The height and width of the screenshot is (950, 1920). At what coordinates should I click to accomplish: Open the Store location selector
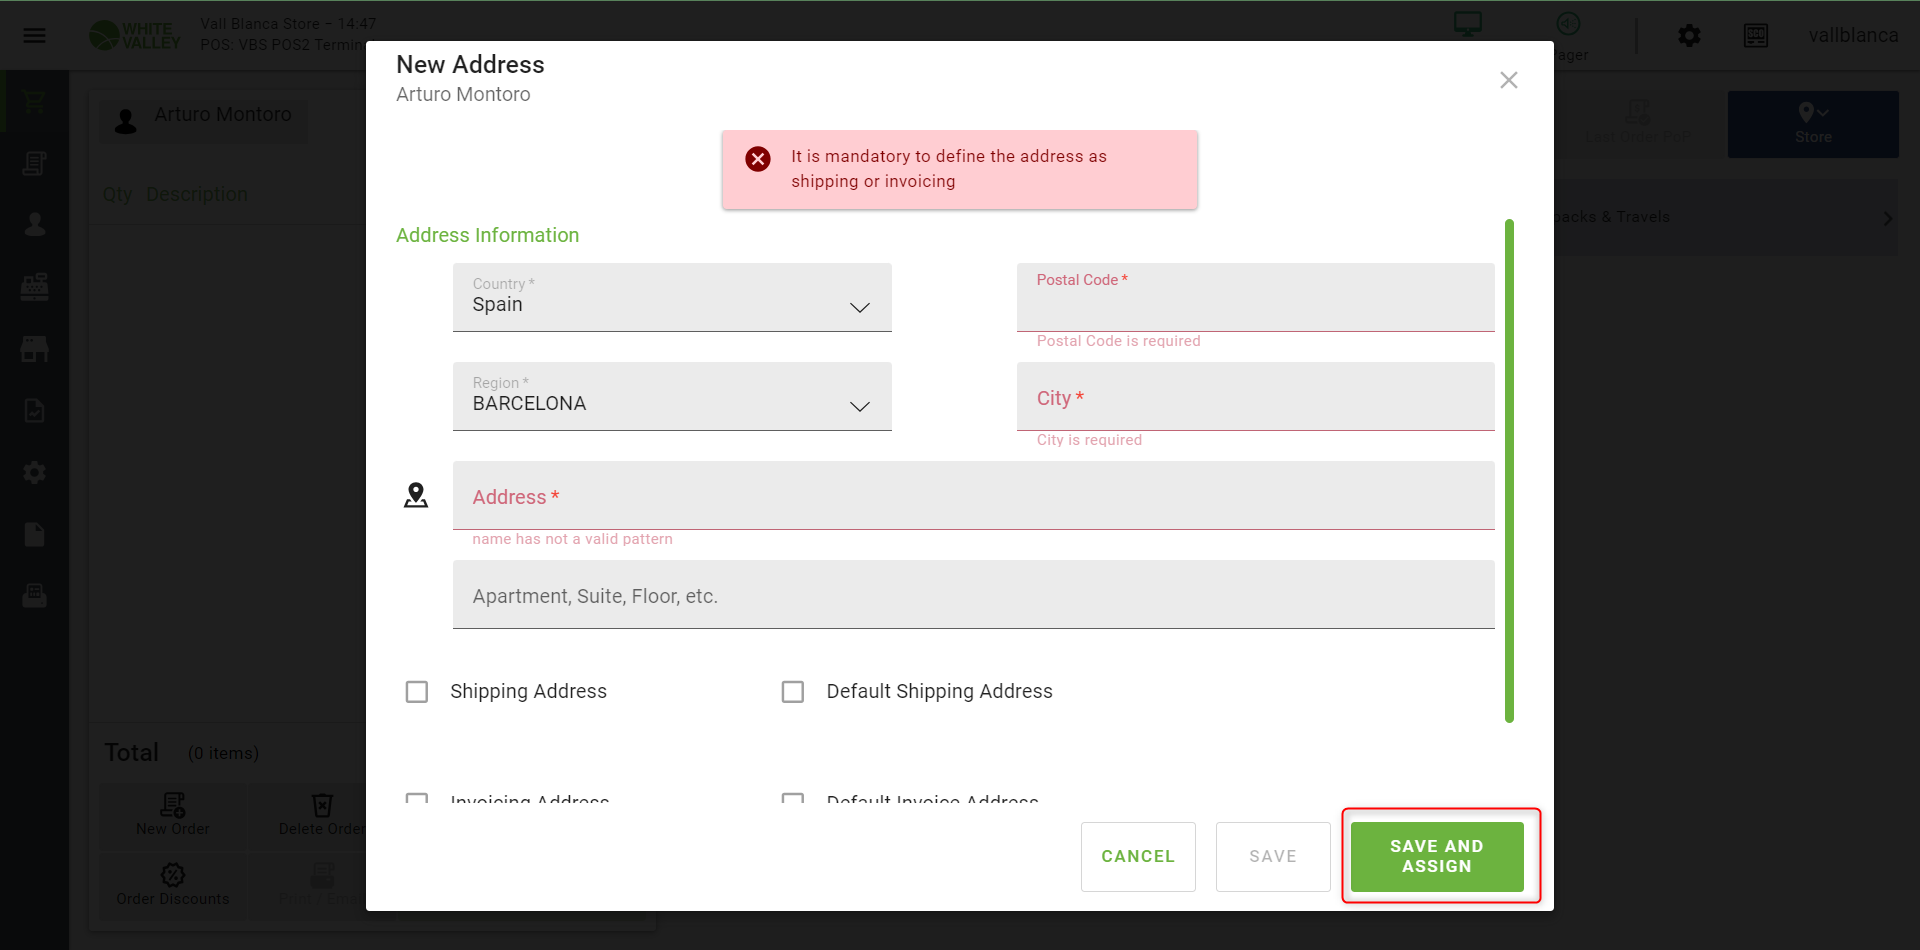[1812, 124]
